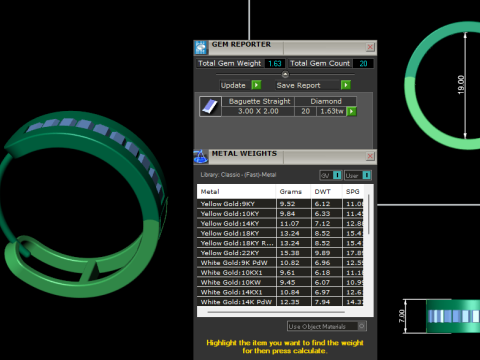The image size is (480, 360).
Task: Click the 6.12 DWT value
Action: pyautogui.click(x=322, y=204)
